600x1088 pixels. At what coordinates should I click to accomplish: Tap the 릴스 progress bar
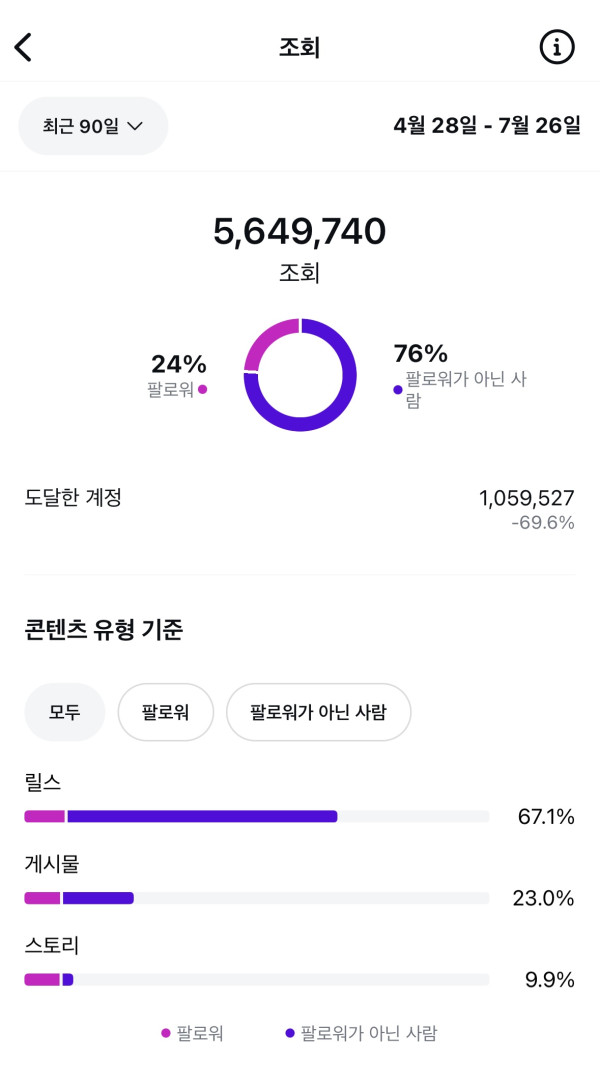pyautogui.click(x=256, y=816)
